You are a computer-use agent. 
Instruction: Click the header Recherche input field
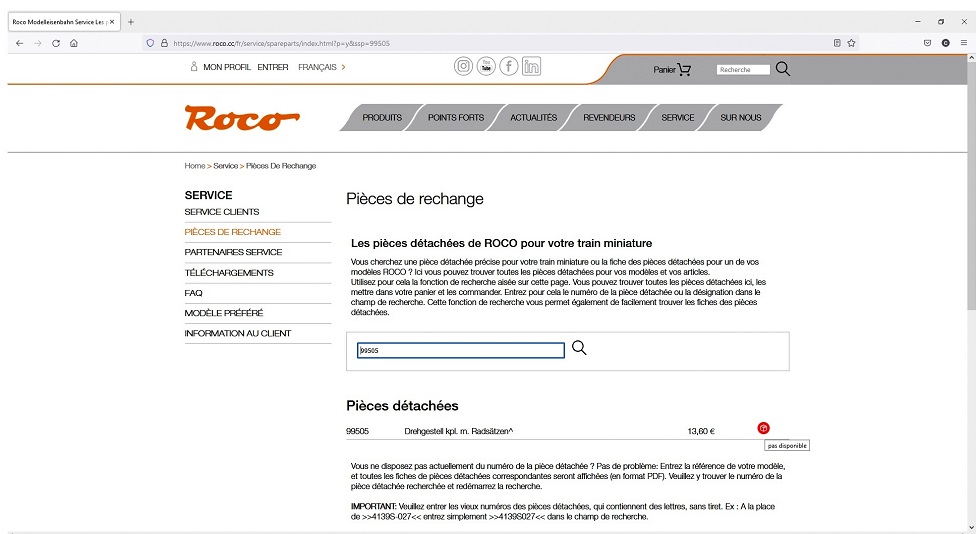pos(744,70)
